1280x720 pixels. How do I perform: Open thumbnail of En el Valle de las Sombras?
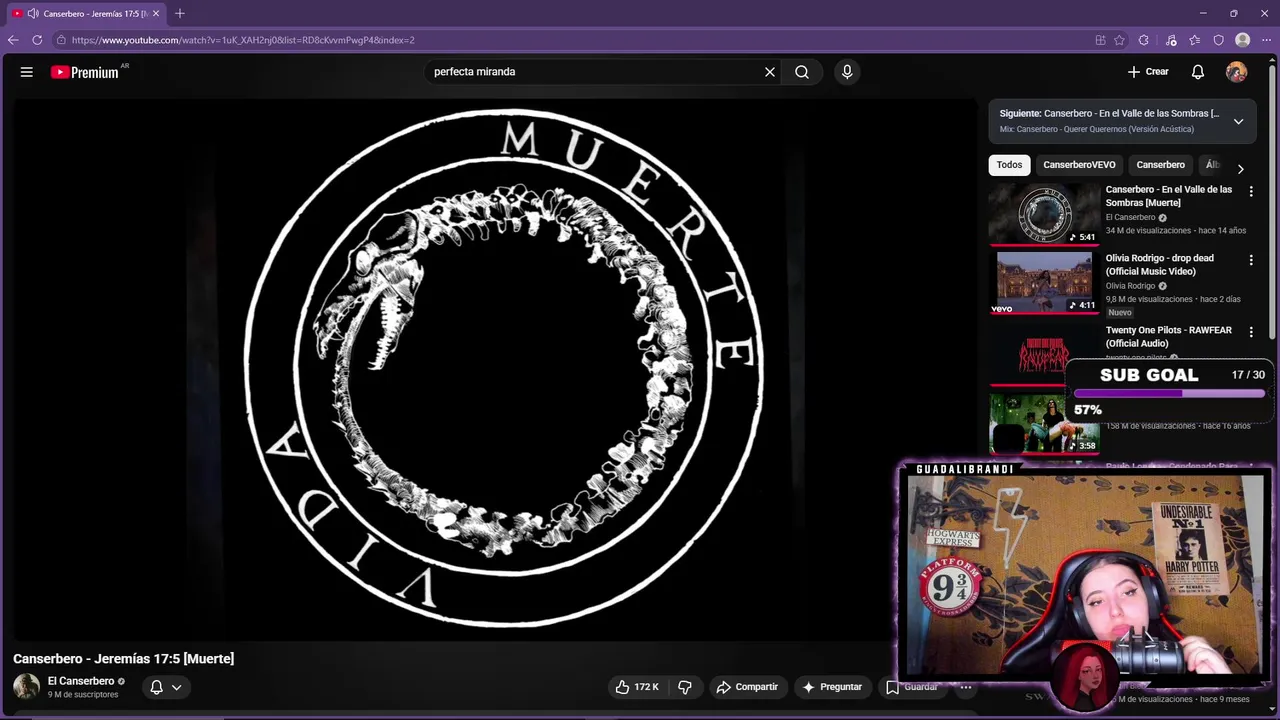[x=1044, y=214]
